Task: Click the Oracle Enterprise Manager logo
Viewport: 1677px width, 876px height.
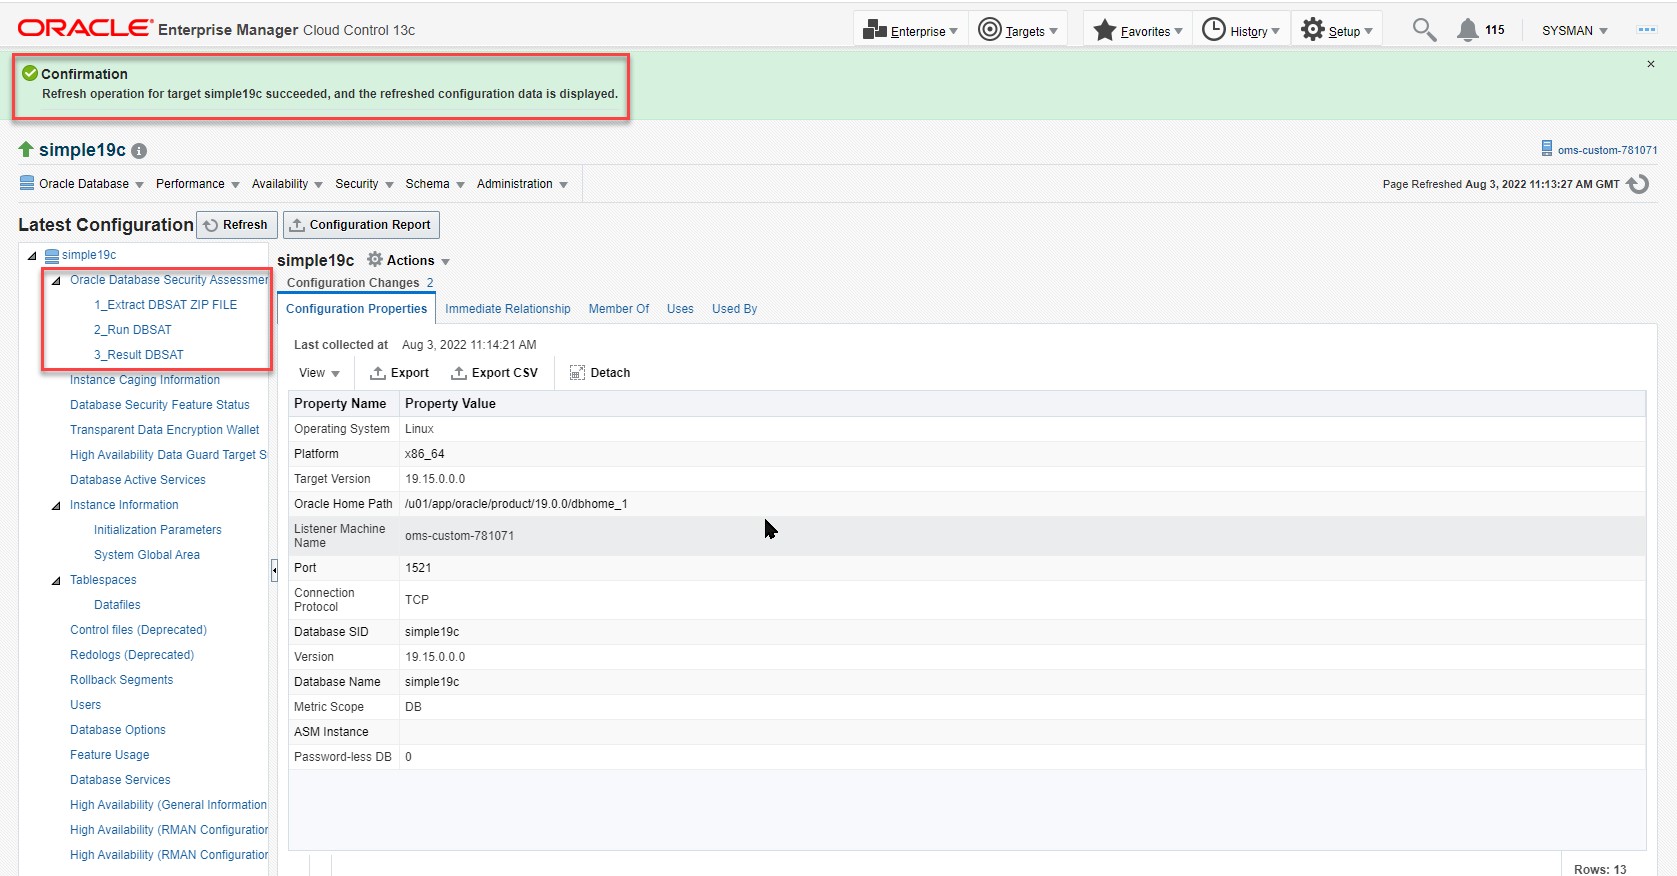Action: (x=216, y=29)
